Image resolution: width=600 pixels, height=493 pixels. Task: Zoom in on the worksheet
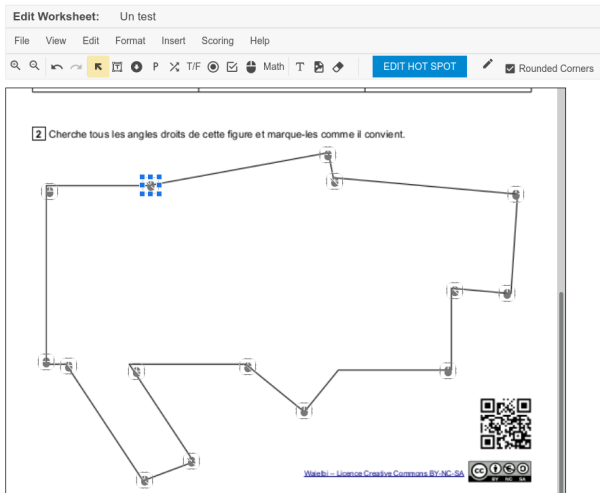[15, 66]
